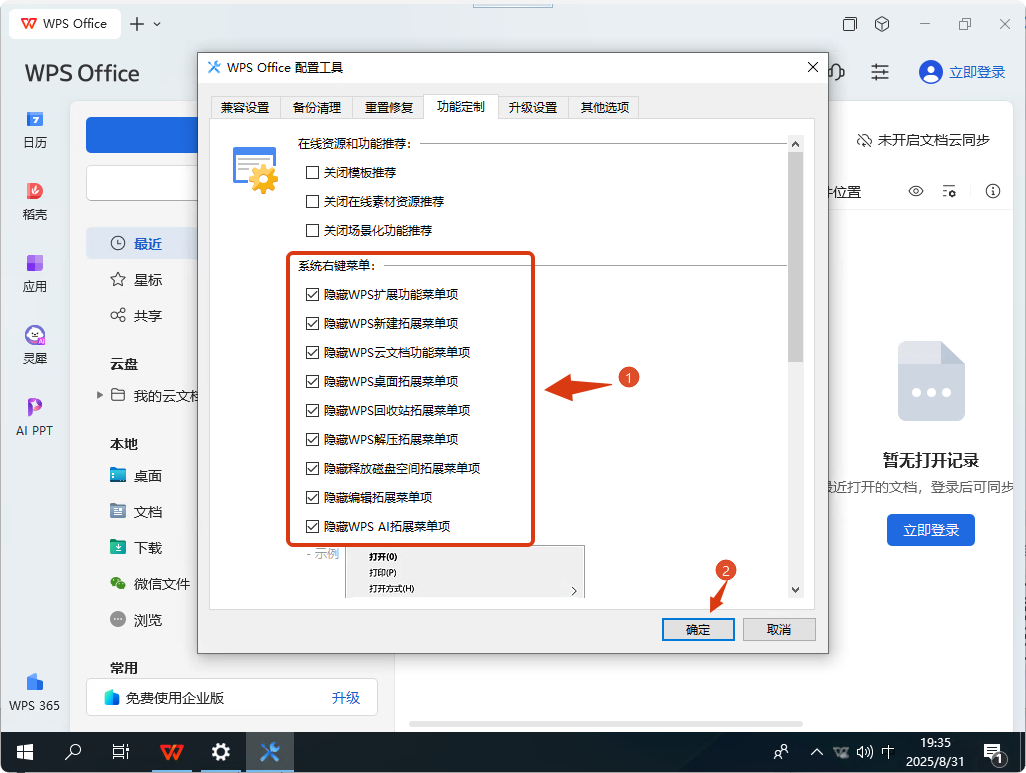Image resolution: width=1026 pixels, height=773 pixels.
Task: Click the 确定 button
Action: click(698, 629)
